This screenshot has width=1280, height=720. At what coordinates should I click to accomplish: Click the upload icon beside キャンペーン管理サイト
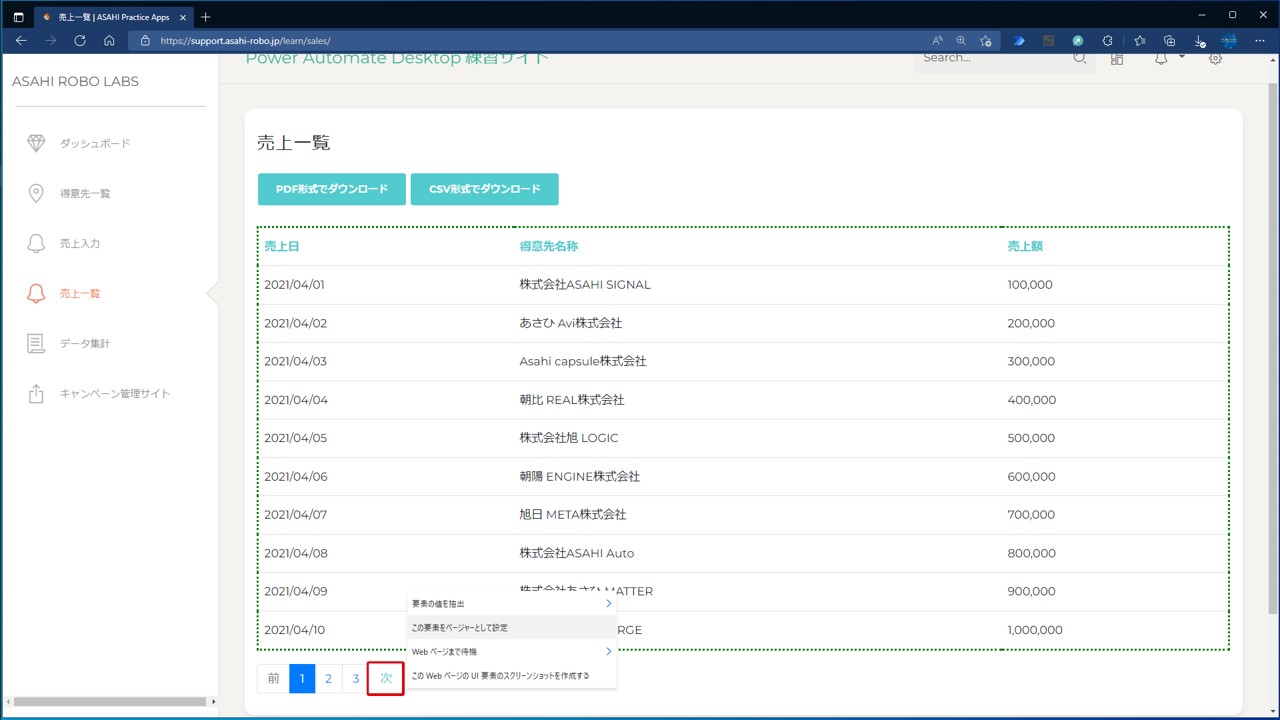36,393
